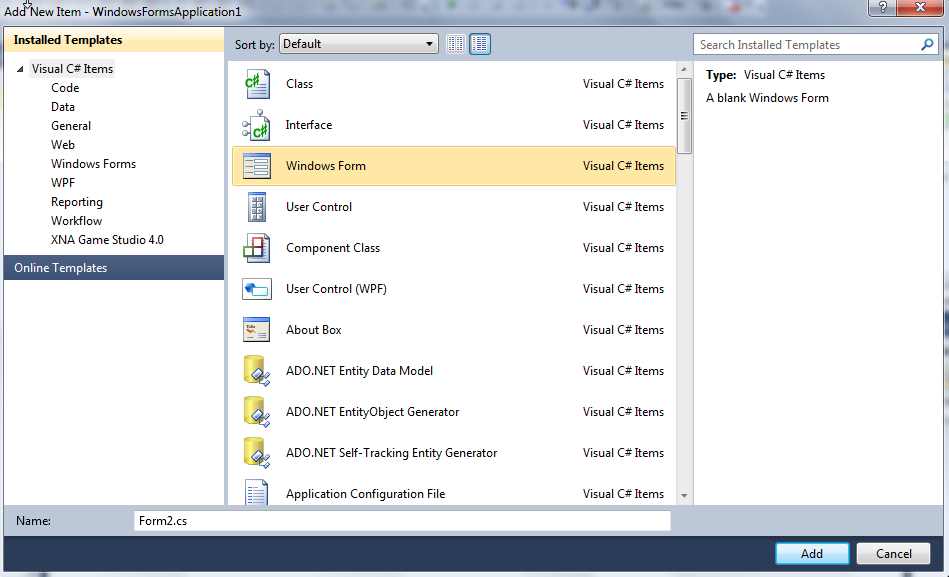949x577 pixels.
Task: Choose the Web category
Action: 63,145
